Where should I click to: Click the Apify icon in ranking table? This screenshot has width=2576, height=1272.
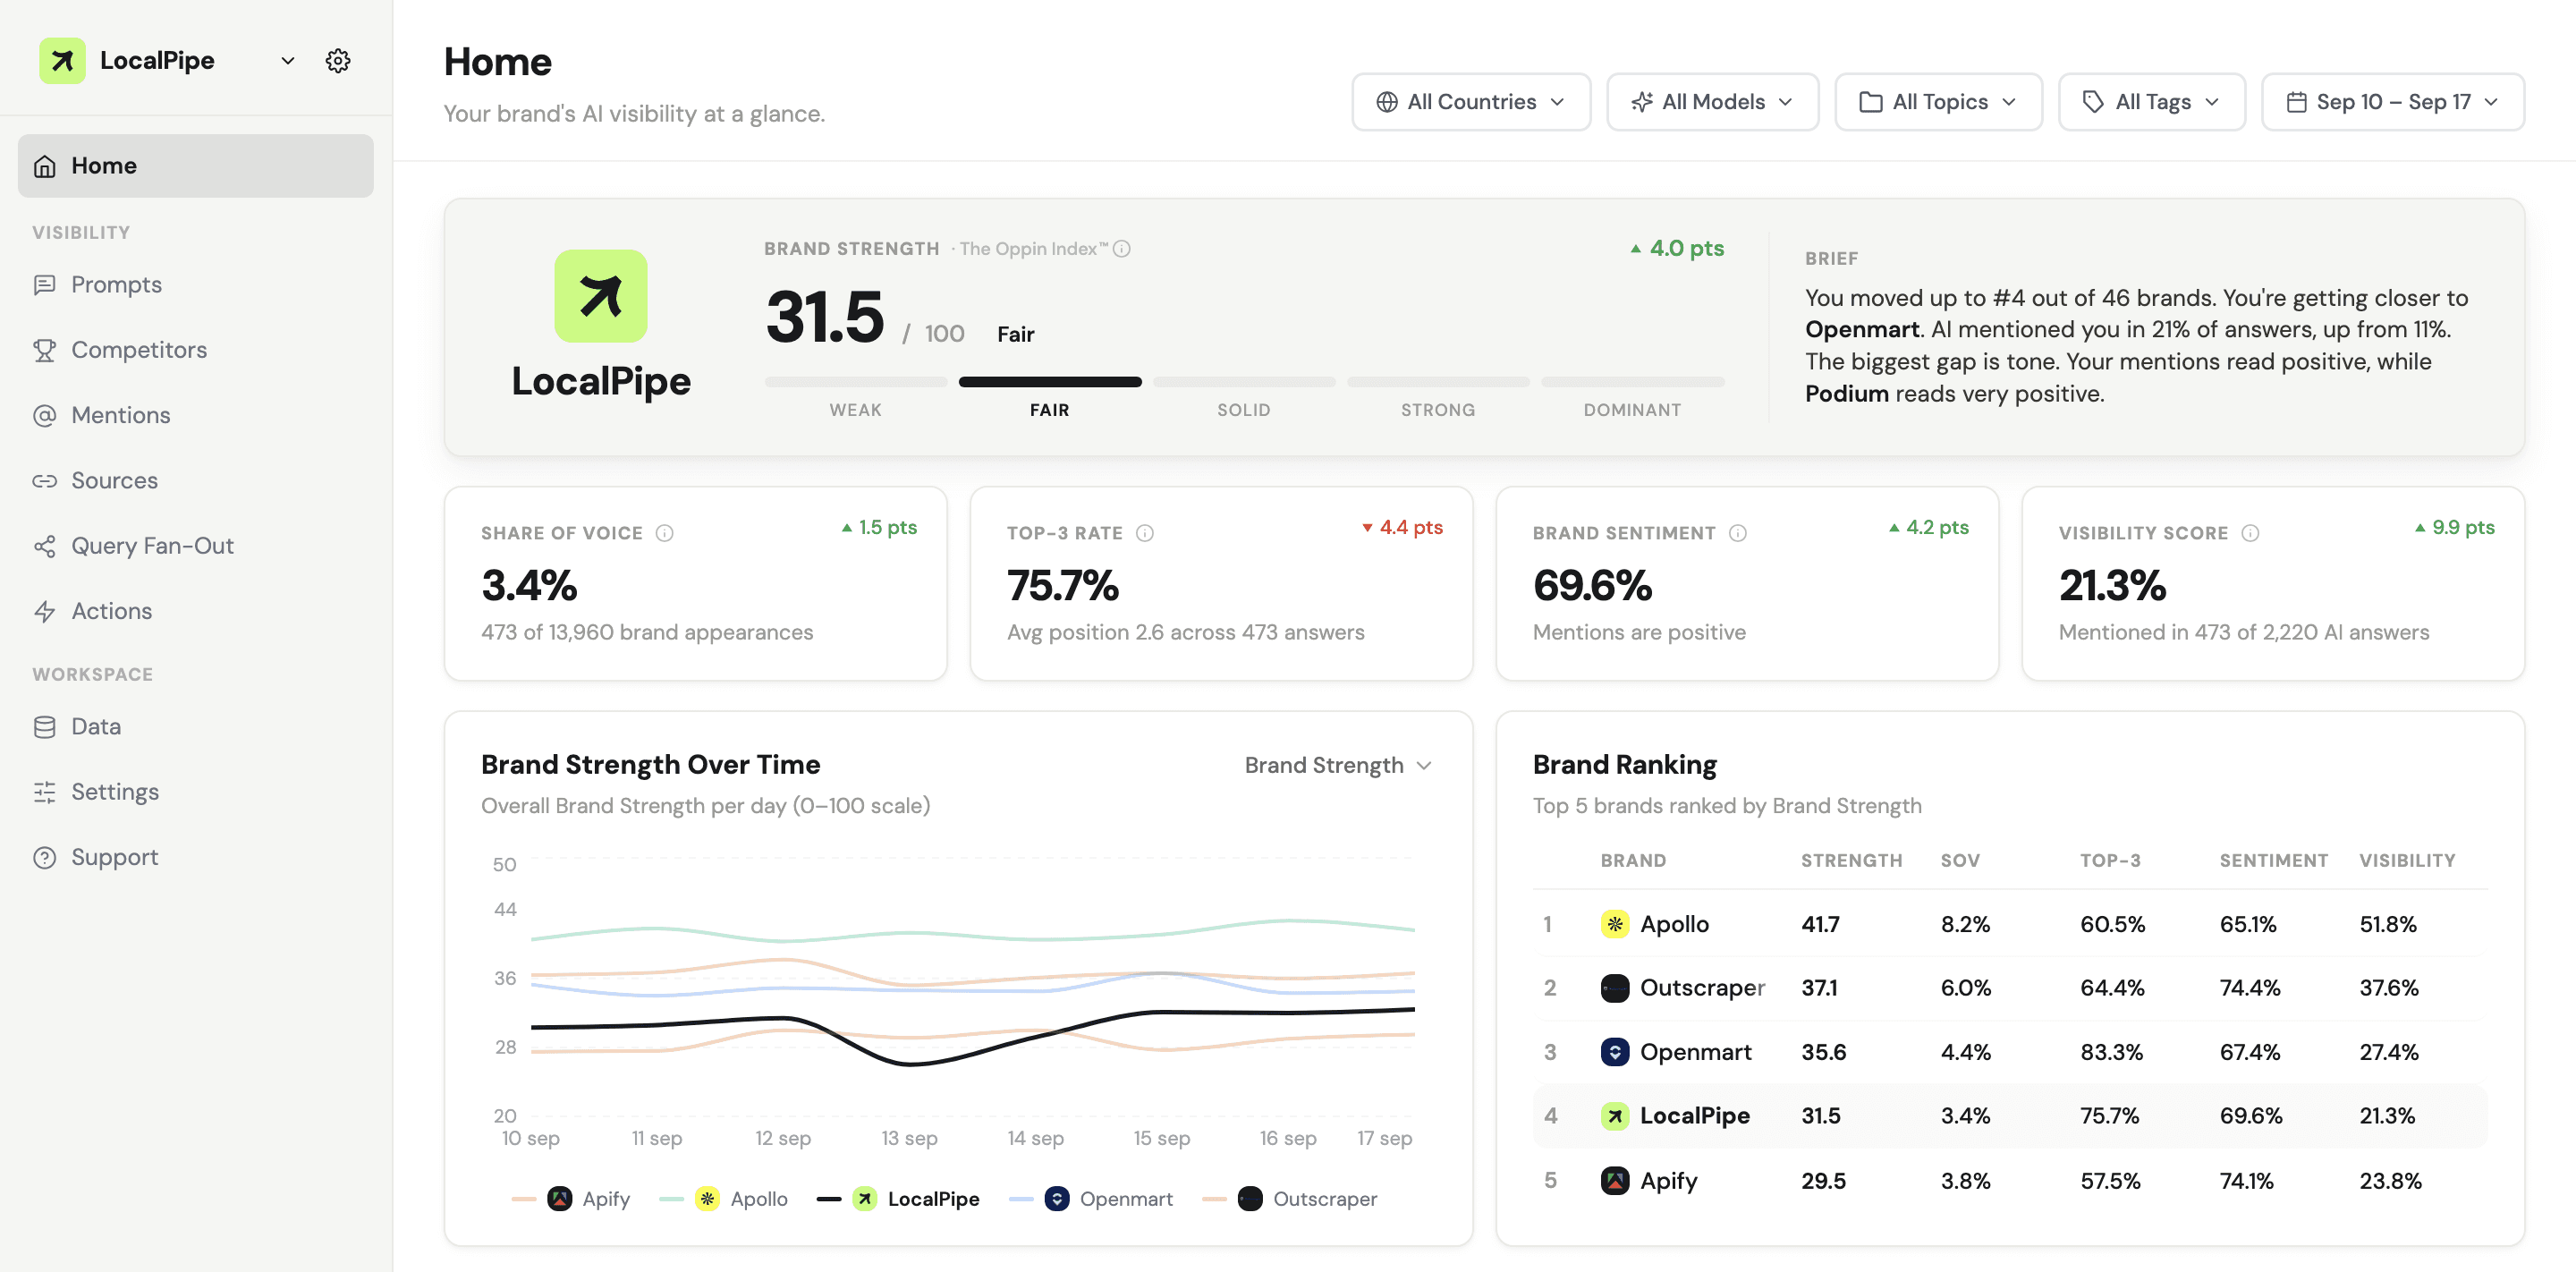tap(1615, 1181)
